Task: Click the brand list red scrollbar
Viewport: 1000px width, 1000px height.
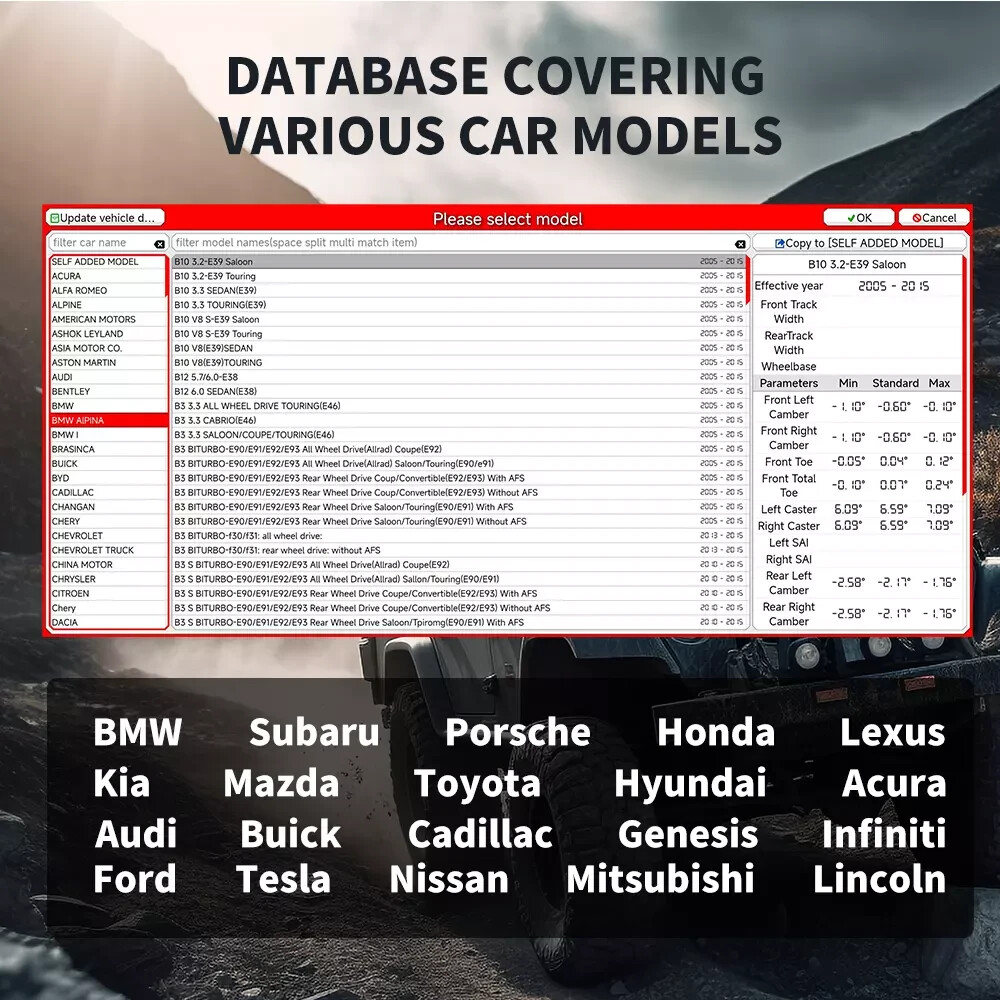Action: tap(167, 276)
